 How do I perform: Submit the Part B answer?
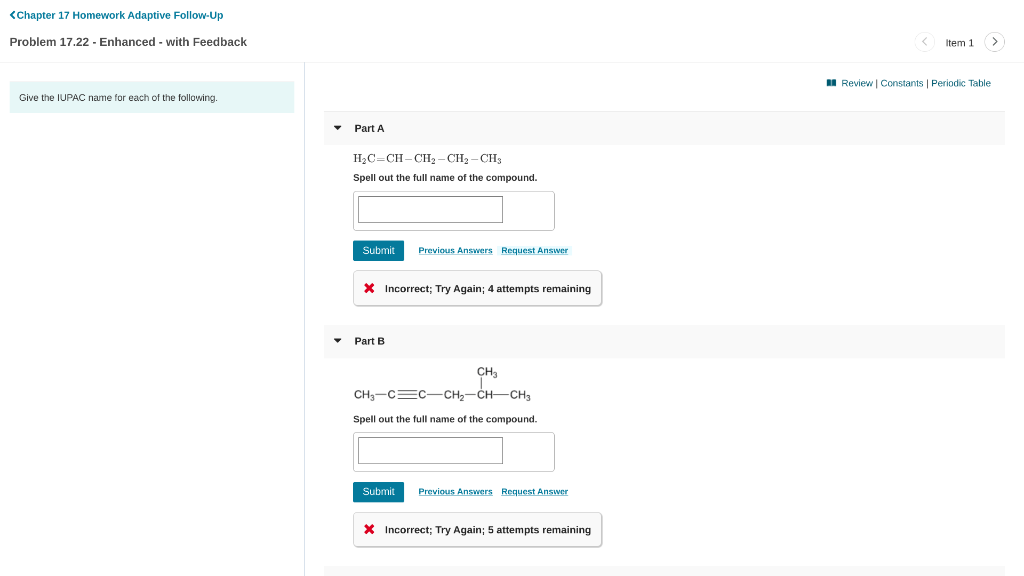coord(378,491)
